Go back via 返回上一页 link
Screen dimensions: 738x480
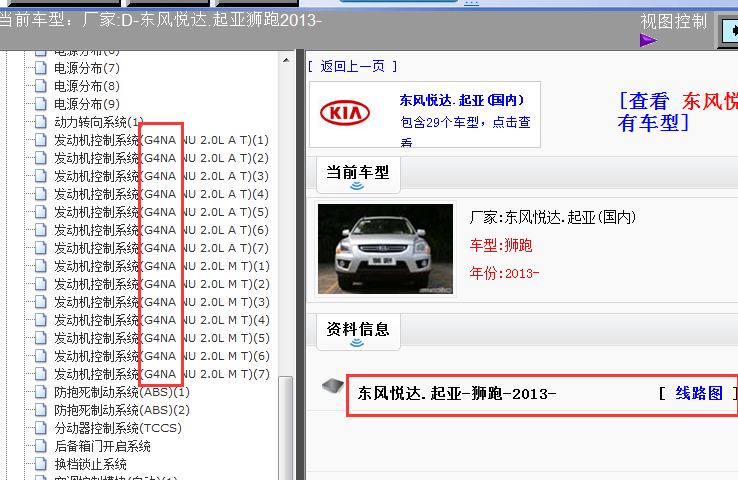pyautogui.click(x=352, y=66)
